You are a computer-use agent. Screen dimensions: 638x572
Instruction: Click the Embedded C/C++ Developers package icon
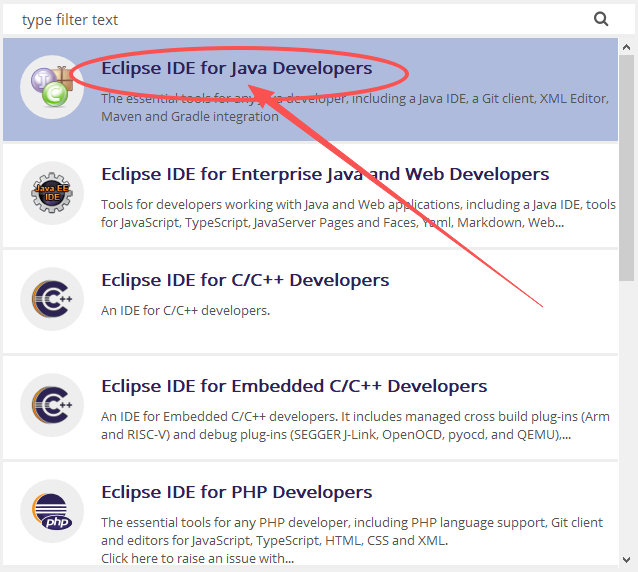click(x=52, y=405)
